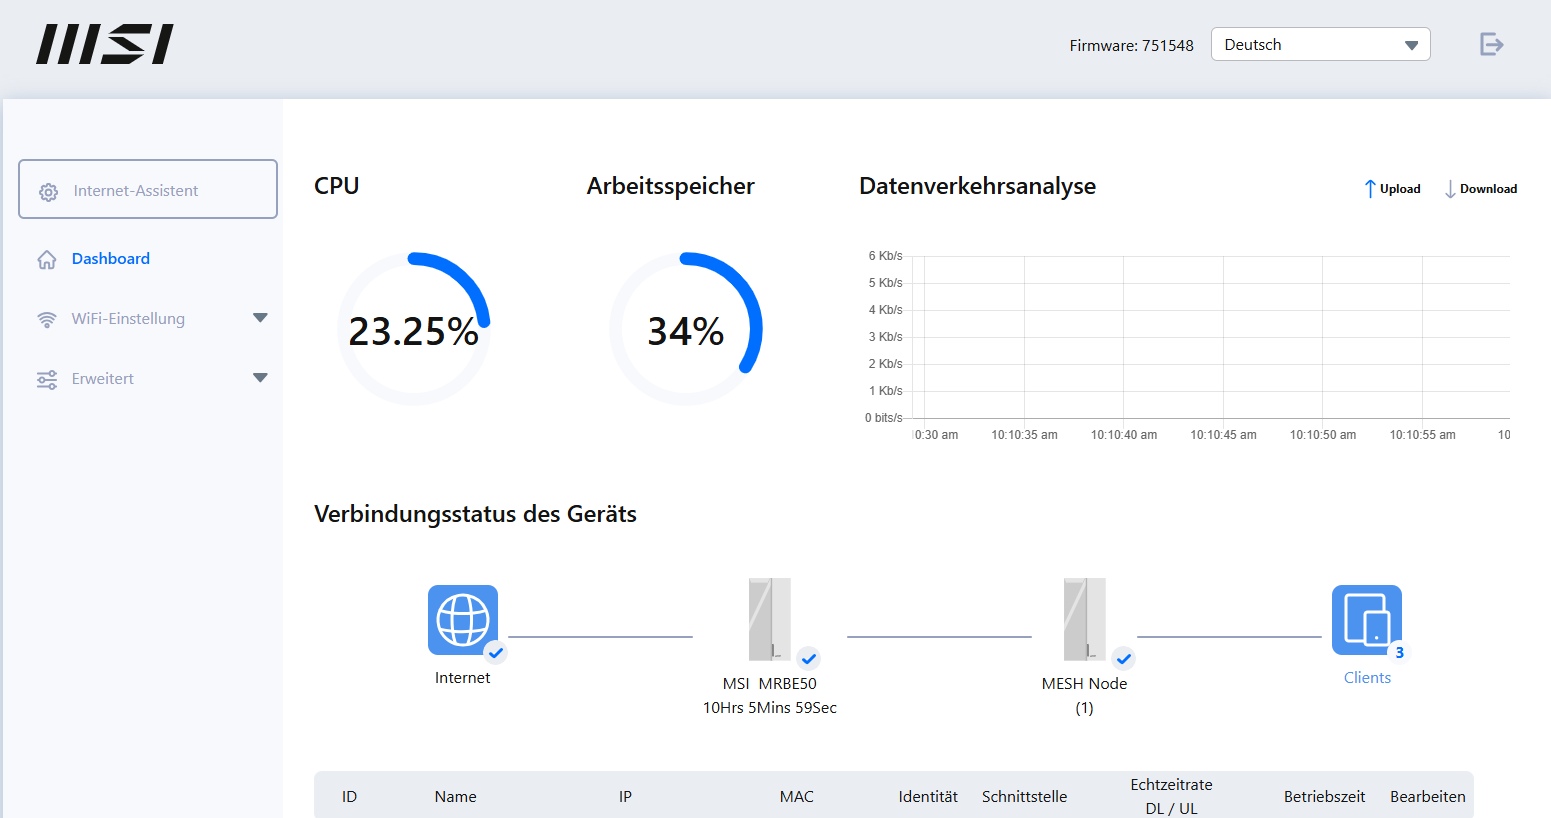Click the Bearbeiten column header
Screen dimensions: 1551x818
click(x=1428, y=797)
